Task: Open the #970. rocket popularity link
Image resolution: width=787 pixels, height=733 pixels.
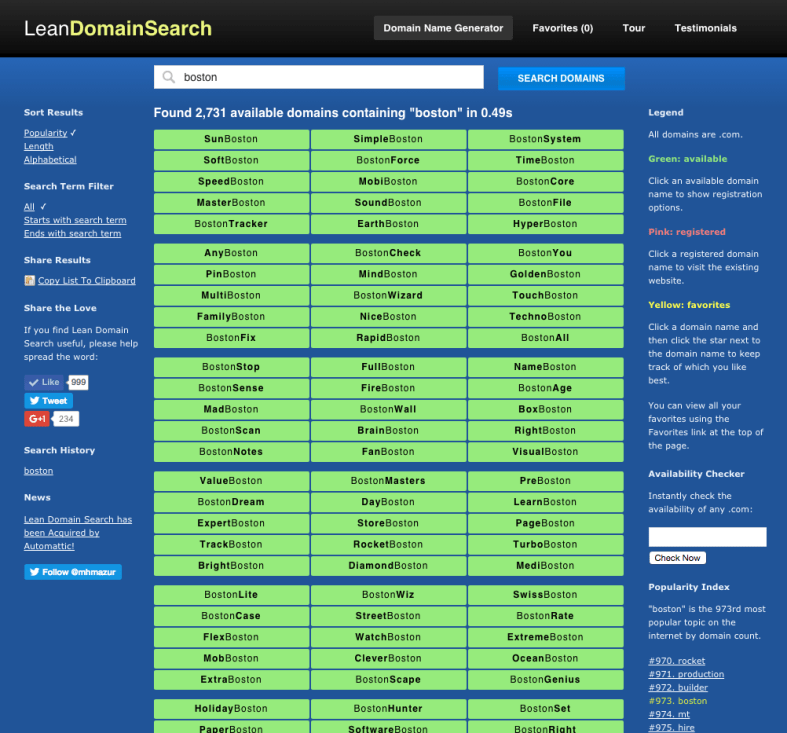Action: [x=677, y=661]
